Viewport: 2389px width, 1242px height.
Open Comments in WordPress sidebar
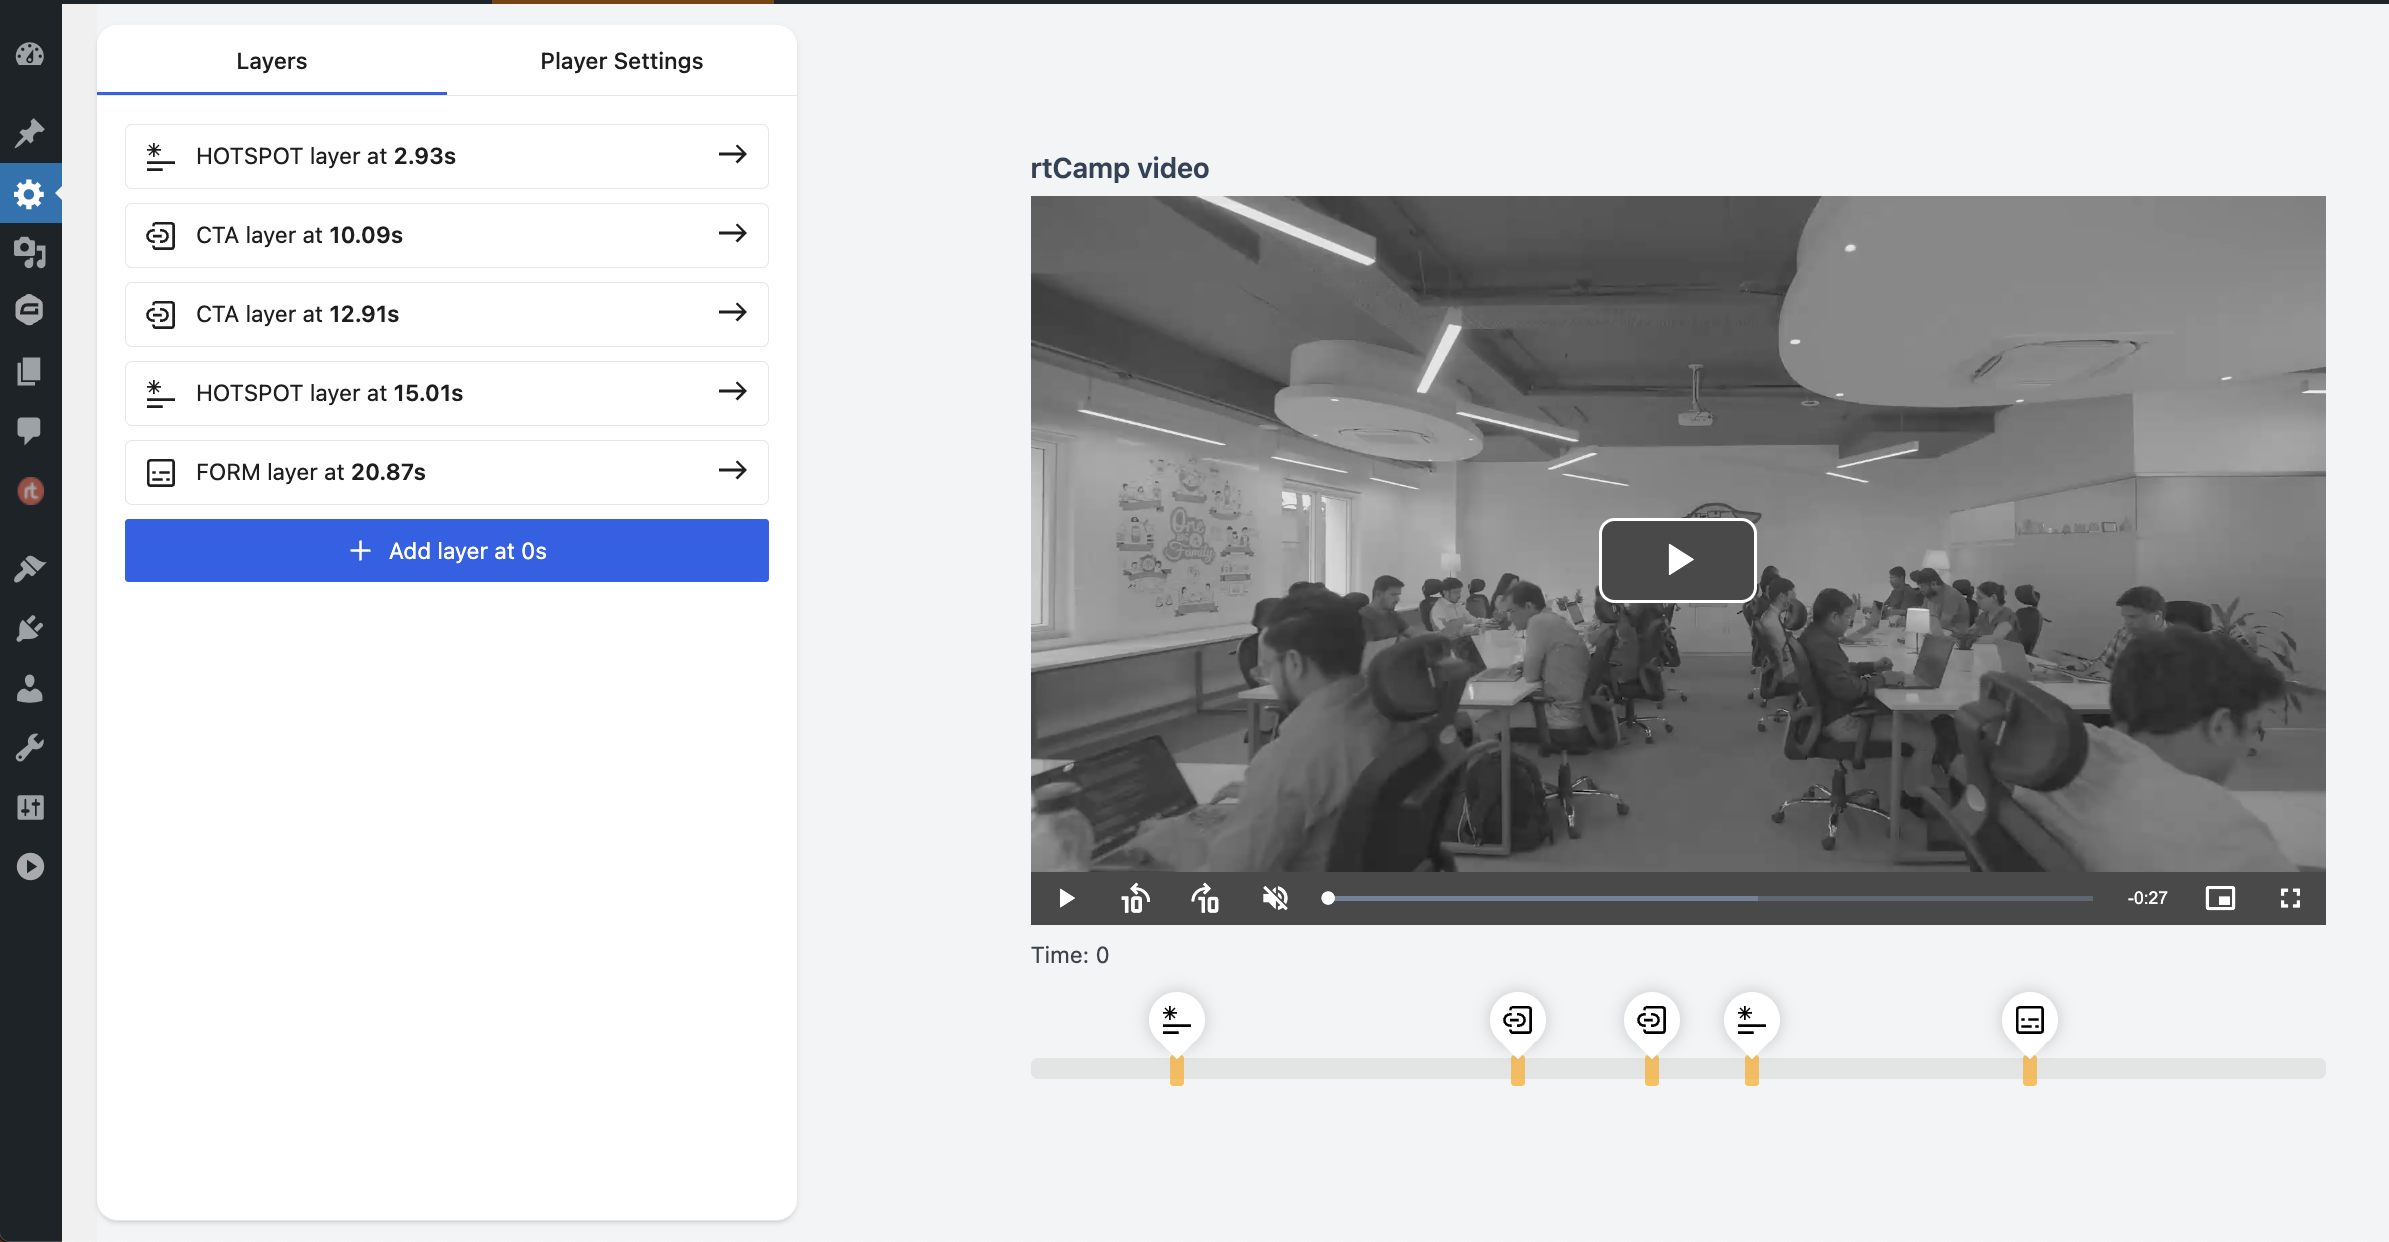[30, 430]
